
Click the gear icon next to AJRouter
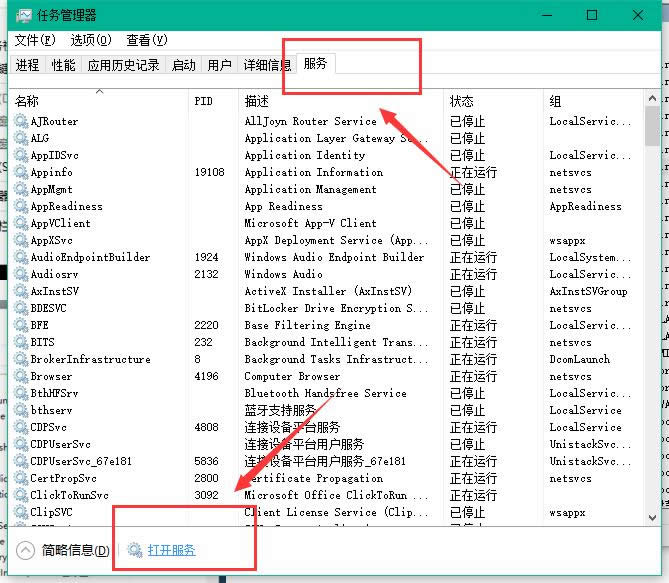point(21,121)
